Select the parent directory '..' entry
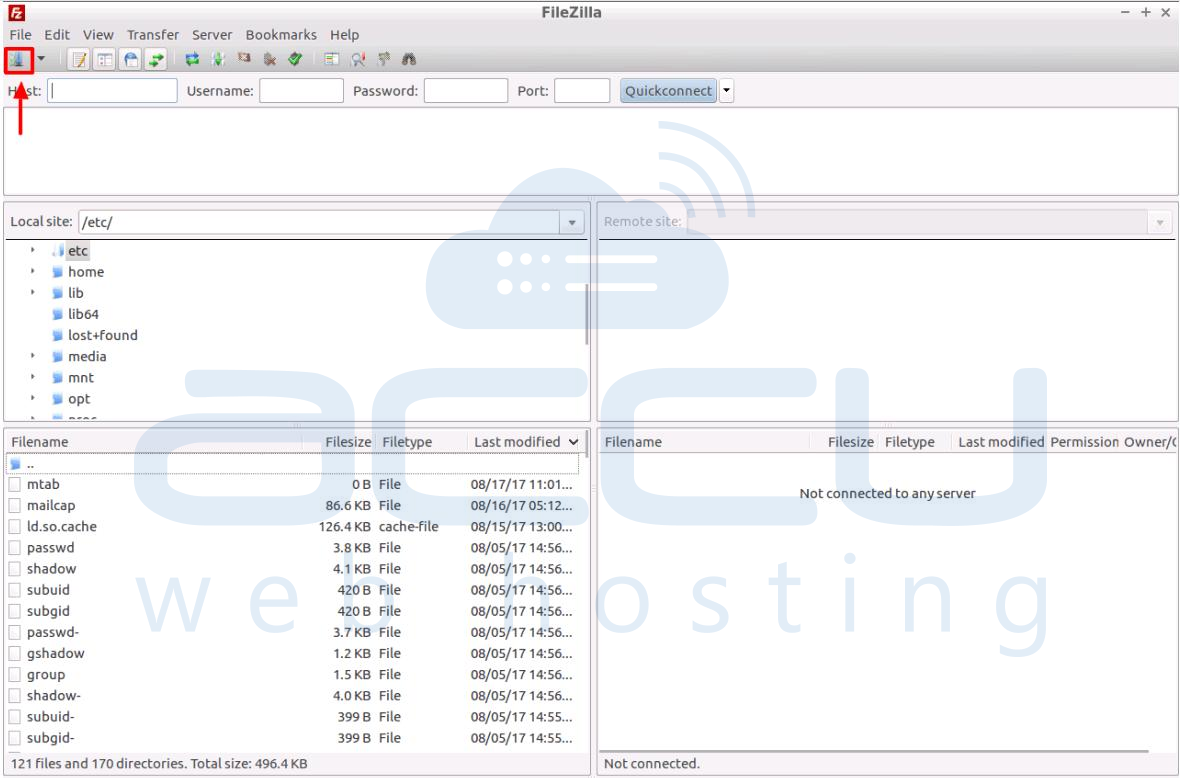The image size is (1180, 778). [x=293, y=463]
